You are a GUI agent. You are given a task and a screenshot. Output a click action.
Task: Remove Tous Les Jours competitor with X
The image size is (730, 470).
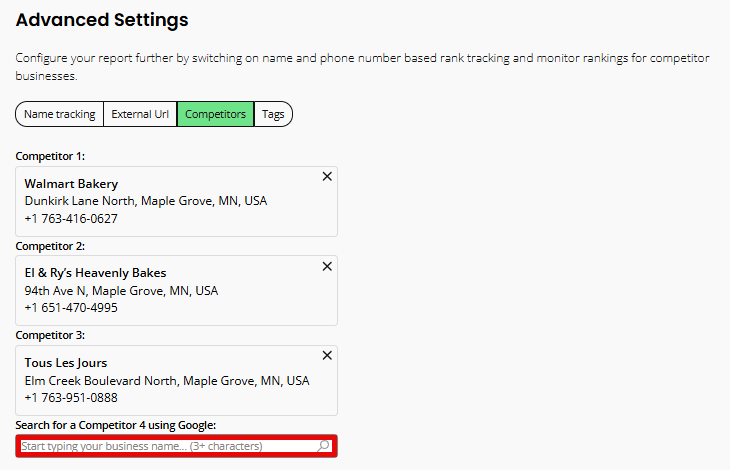point(327,356)
